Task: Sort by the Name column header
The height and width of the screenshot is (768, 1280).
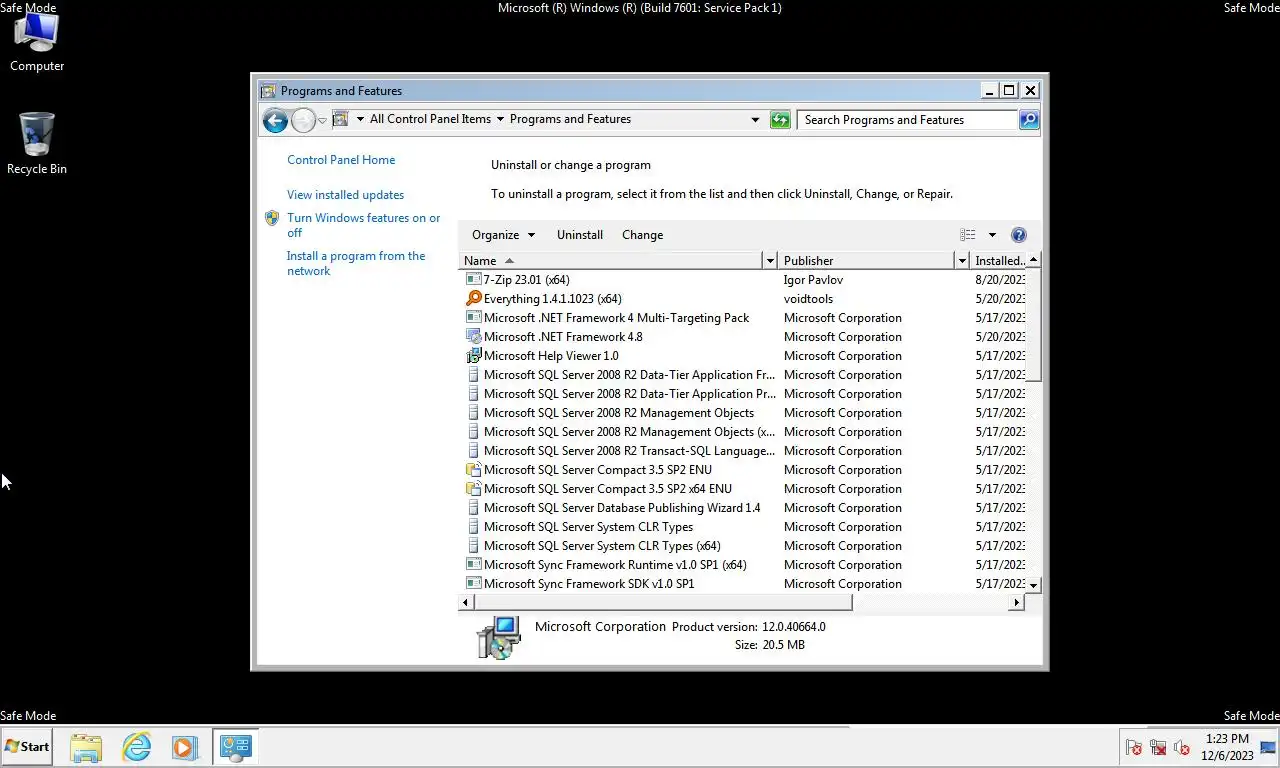Action: 611,261
